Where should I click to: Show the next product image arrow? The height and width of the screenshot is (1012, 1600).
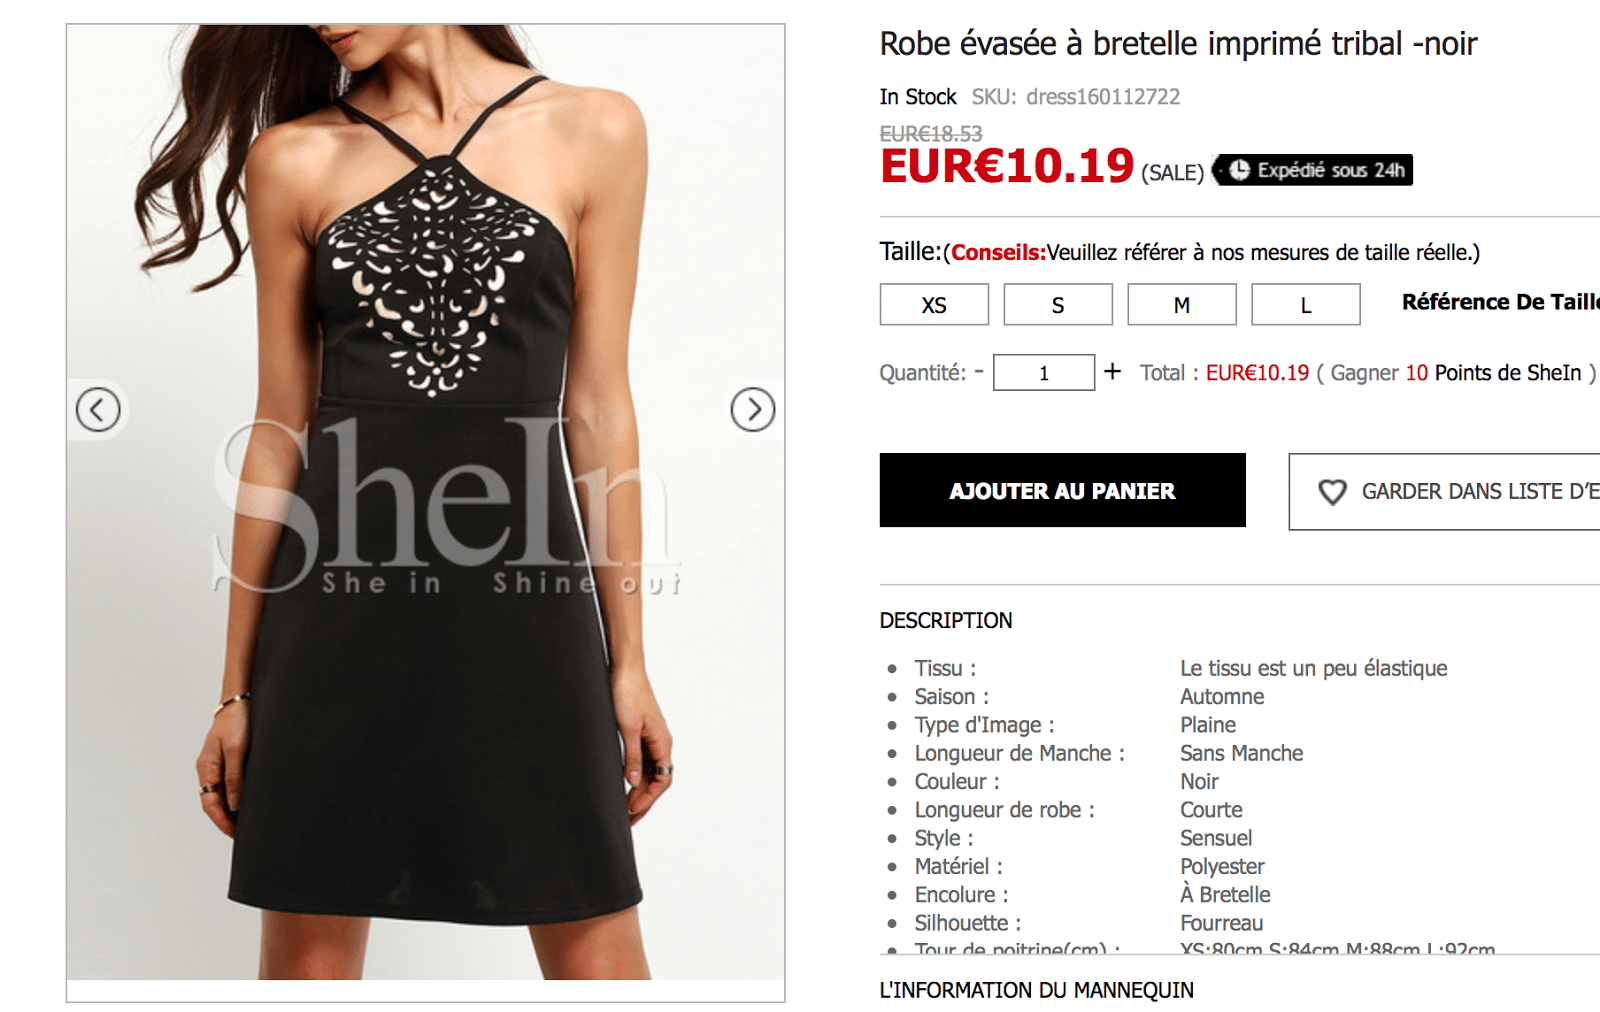[753, 410]
